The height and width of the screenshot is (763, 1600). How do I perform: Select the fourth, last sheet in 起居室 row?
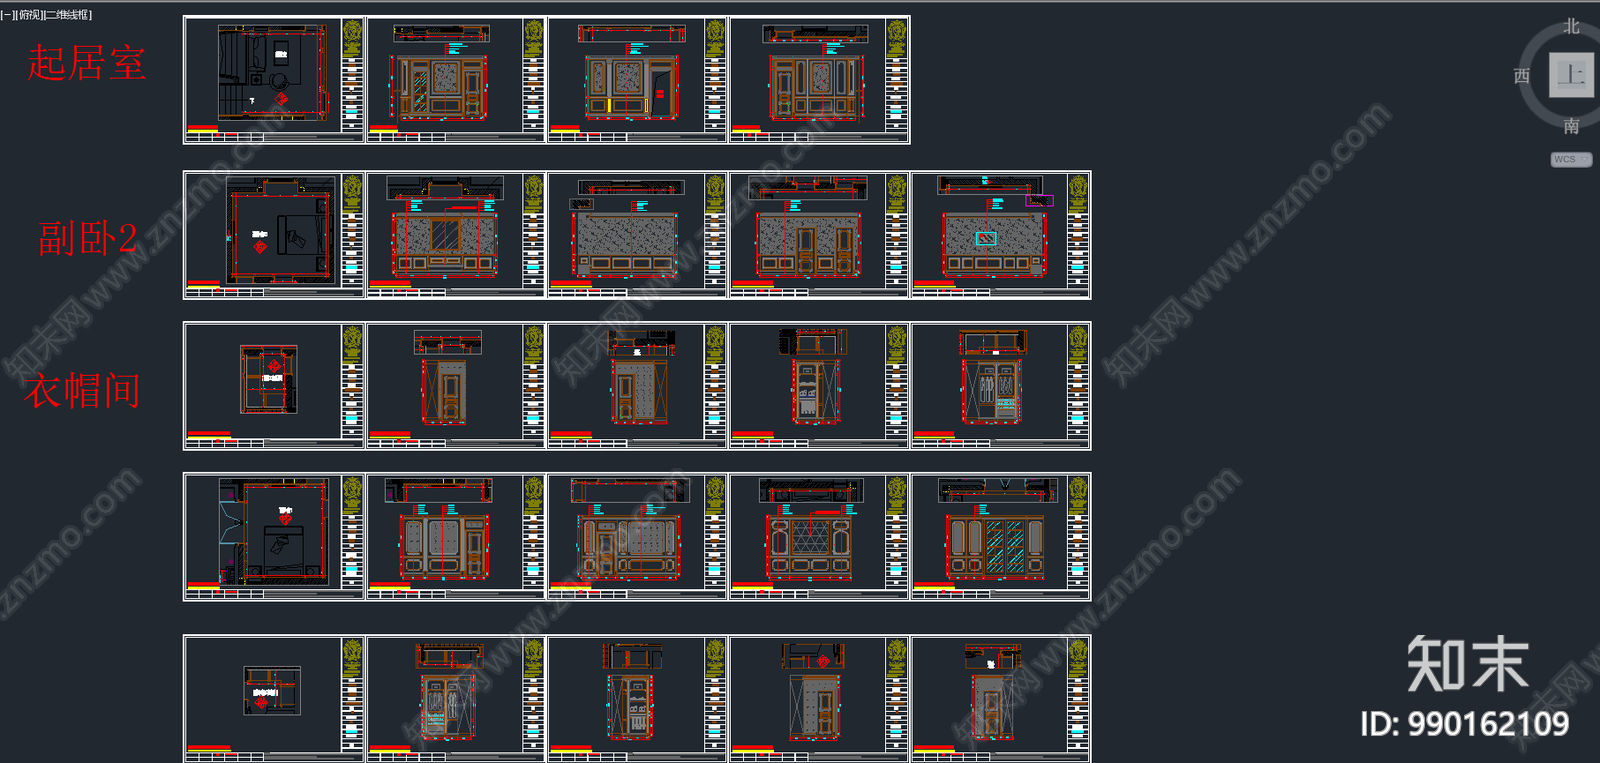point(819,80)
